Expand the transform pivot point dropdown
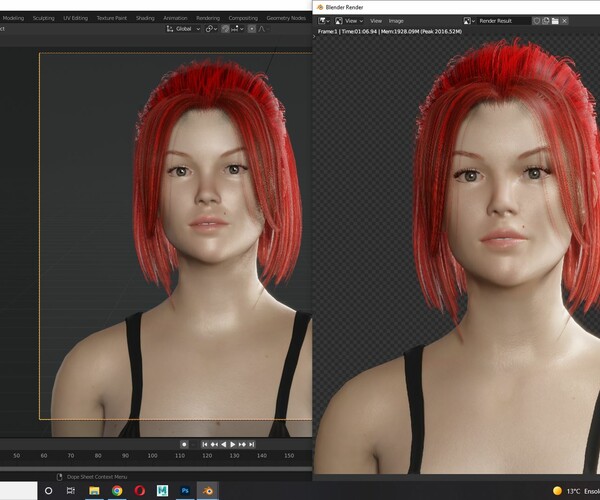The image size is (600, 500). [211, 29]
